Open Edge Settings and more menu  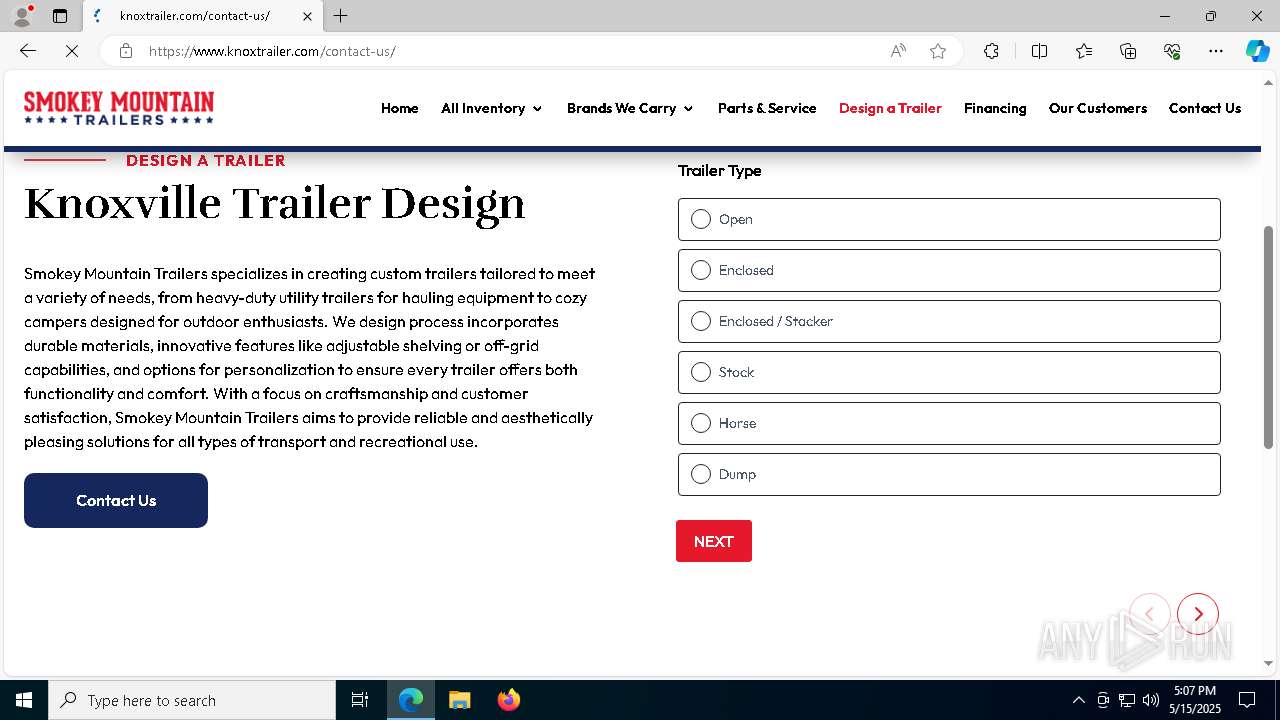point(1216,51)
